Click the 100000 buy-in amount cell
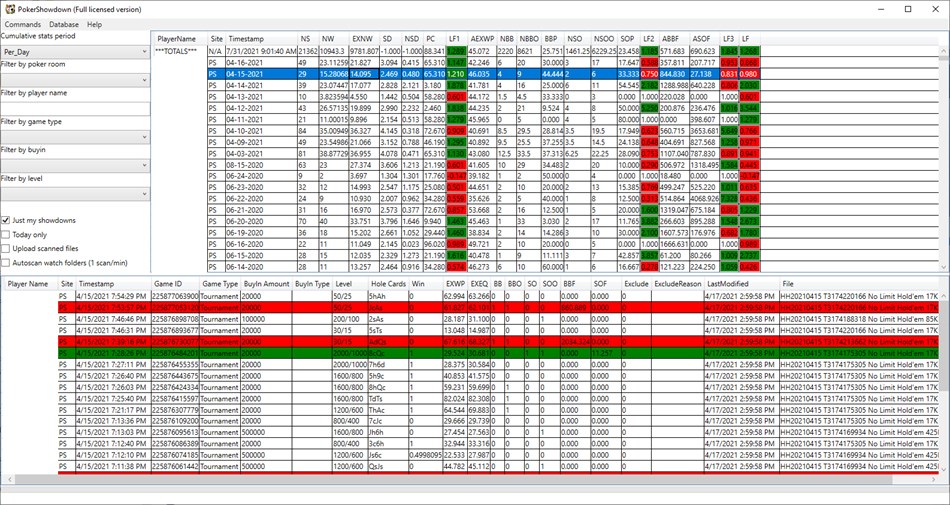 [x=267, y=319]
